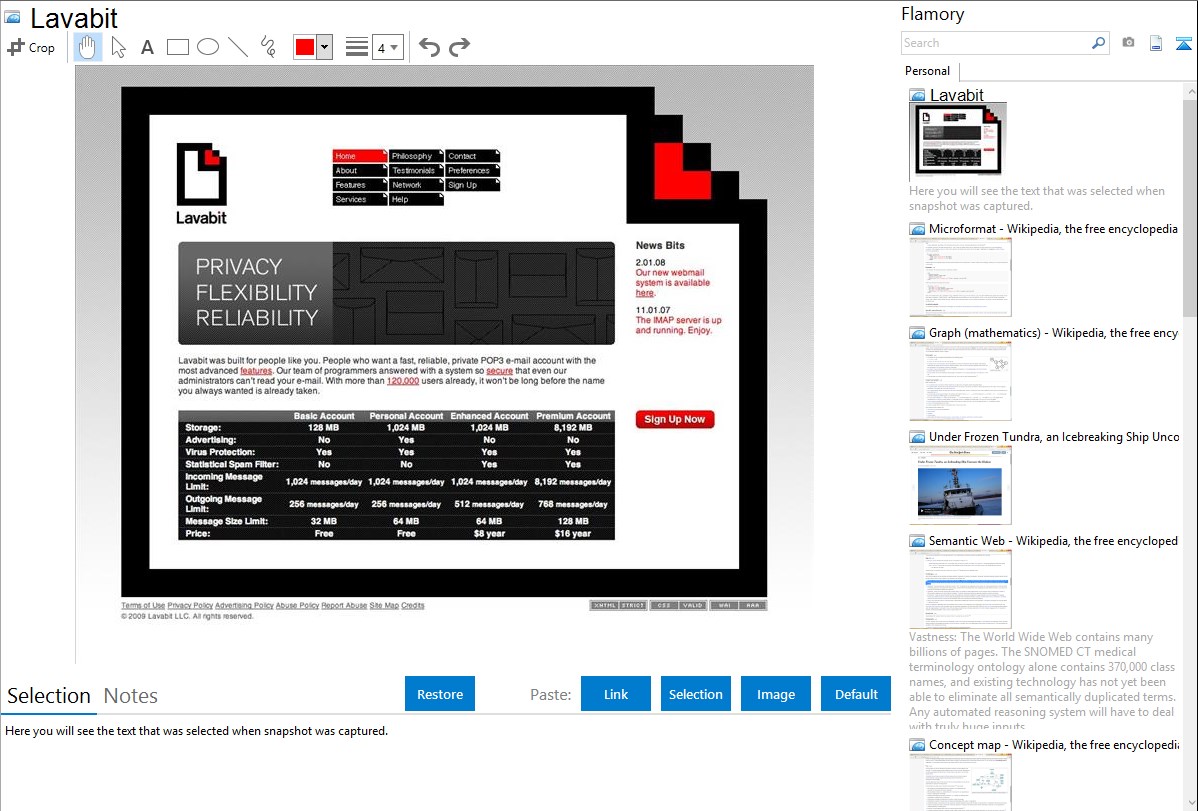This screenshot has height=811, width=1198.
Task: Click the icon beside Graph (mathematics) title
Action: [917, 333]
